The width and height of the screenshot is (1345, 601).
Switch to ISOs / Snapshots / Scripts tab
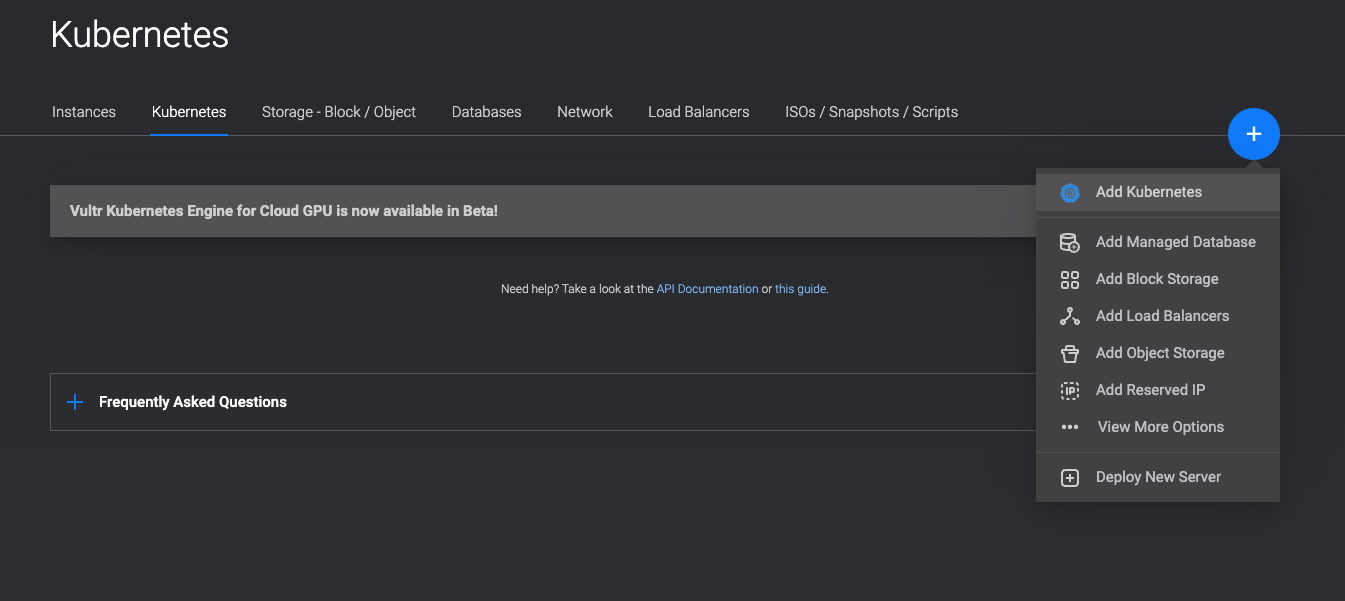[x=872, y=112]
